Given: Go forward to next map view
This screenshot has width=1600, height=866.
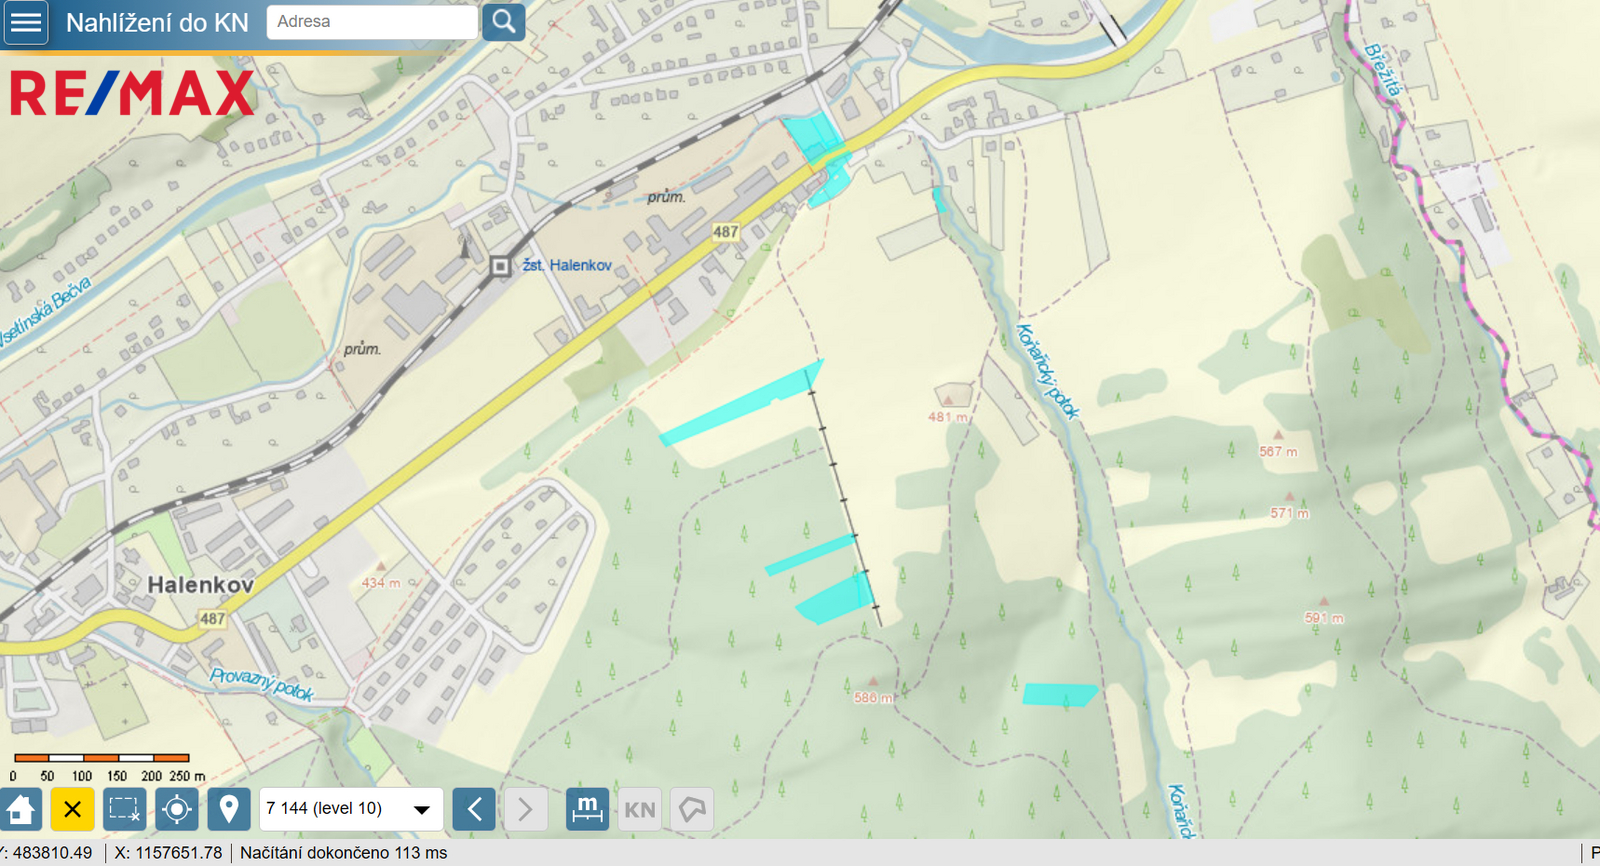Looking at the screenshot, I should (x=526, y=809).
